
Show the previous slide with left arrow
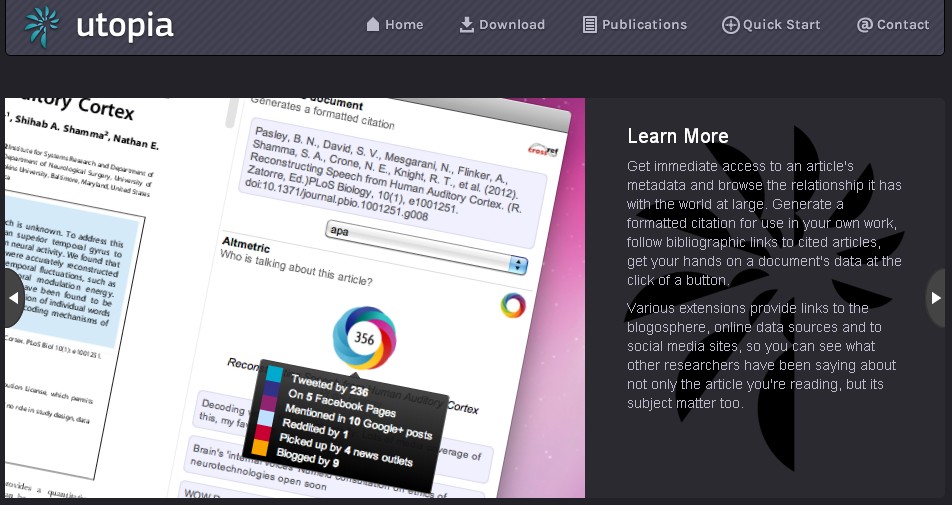[13, 298]
